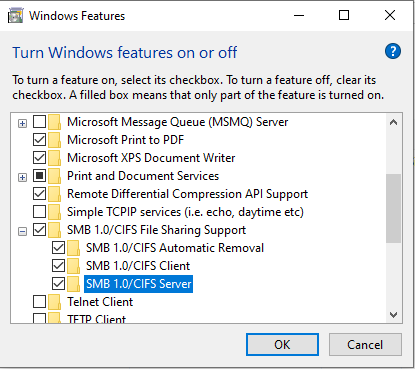
Task: Select Simple TCPIP services label
Action: (185, 212)
